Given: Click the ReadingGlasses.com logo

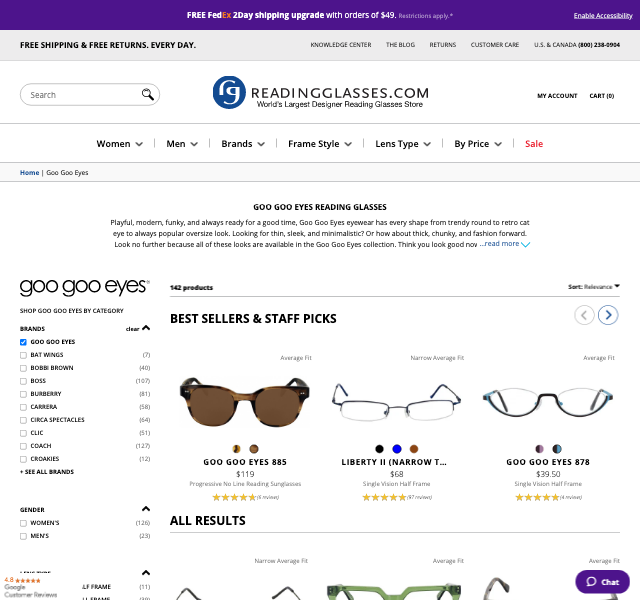Looking at the screenshot, I should coord(321,93).
